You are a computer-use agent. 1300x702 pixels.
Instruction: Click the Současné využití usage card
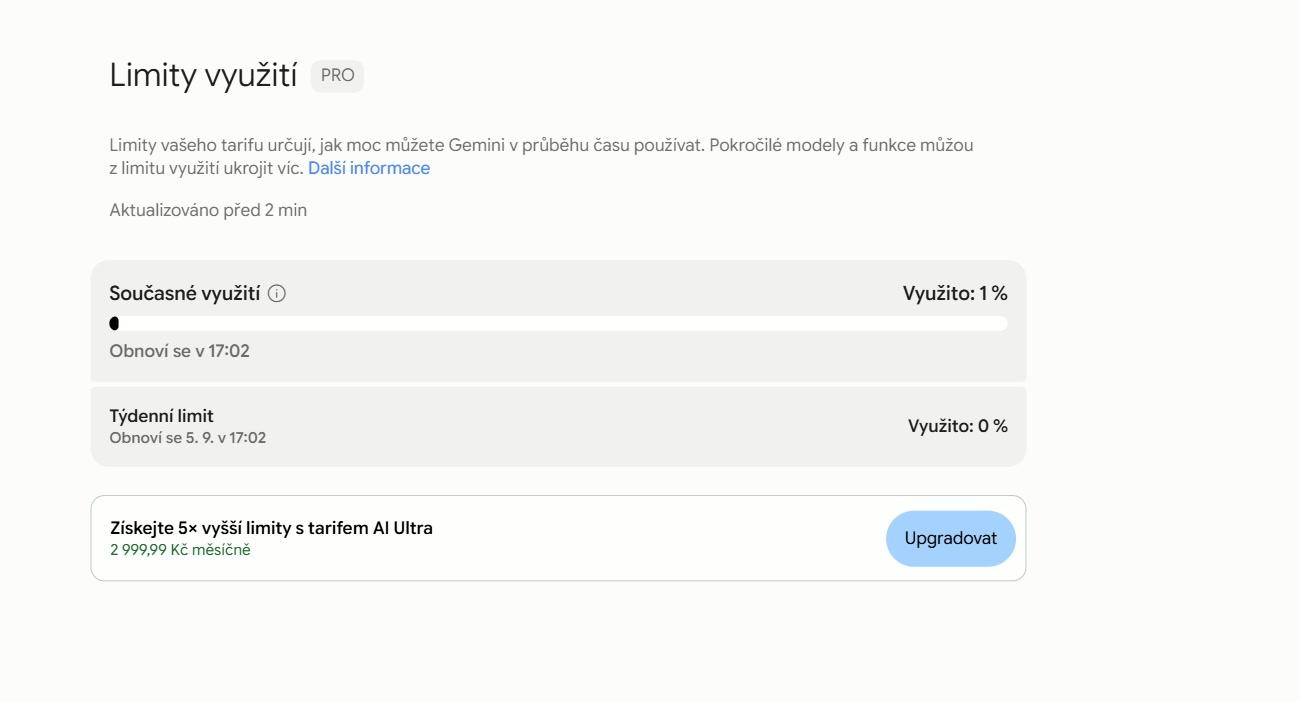tap(558, 321)
